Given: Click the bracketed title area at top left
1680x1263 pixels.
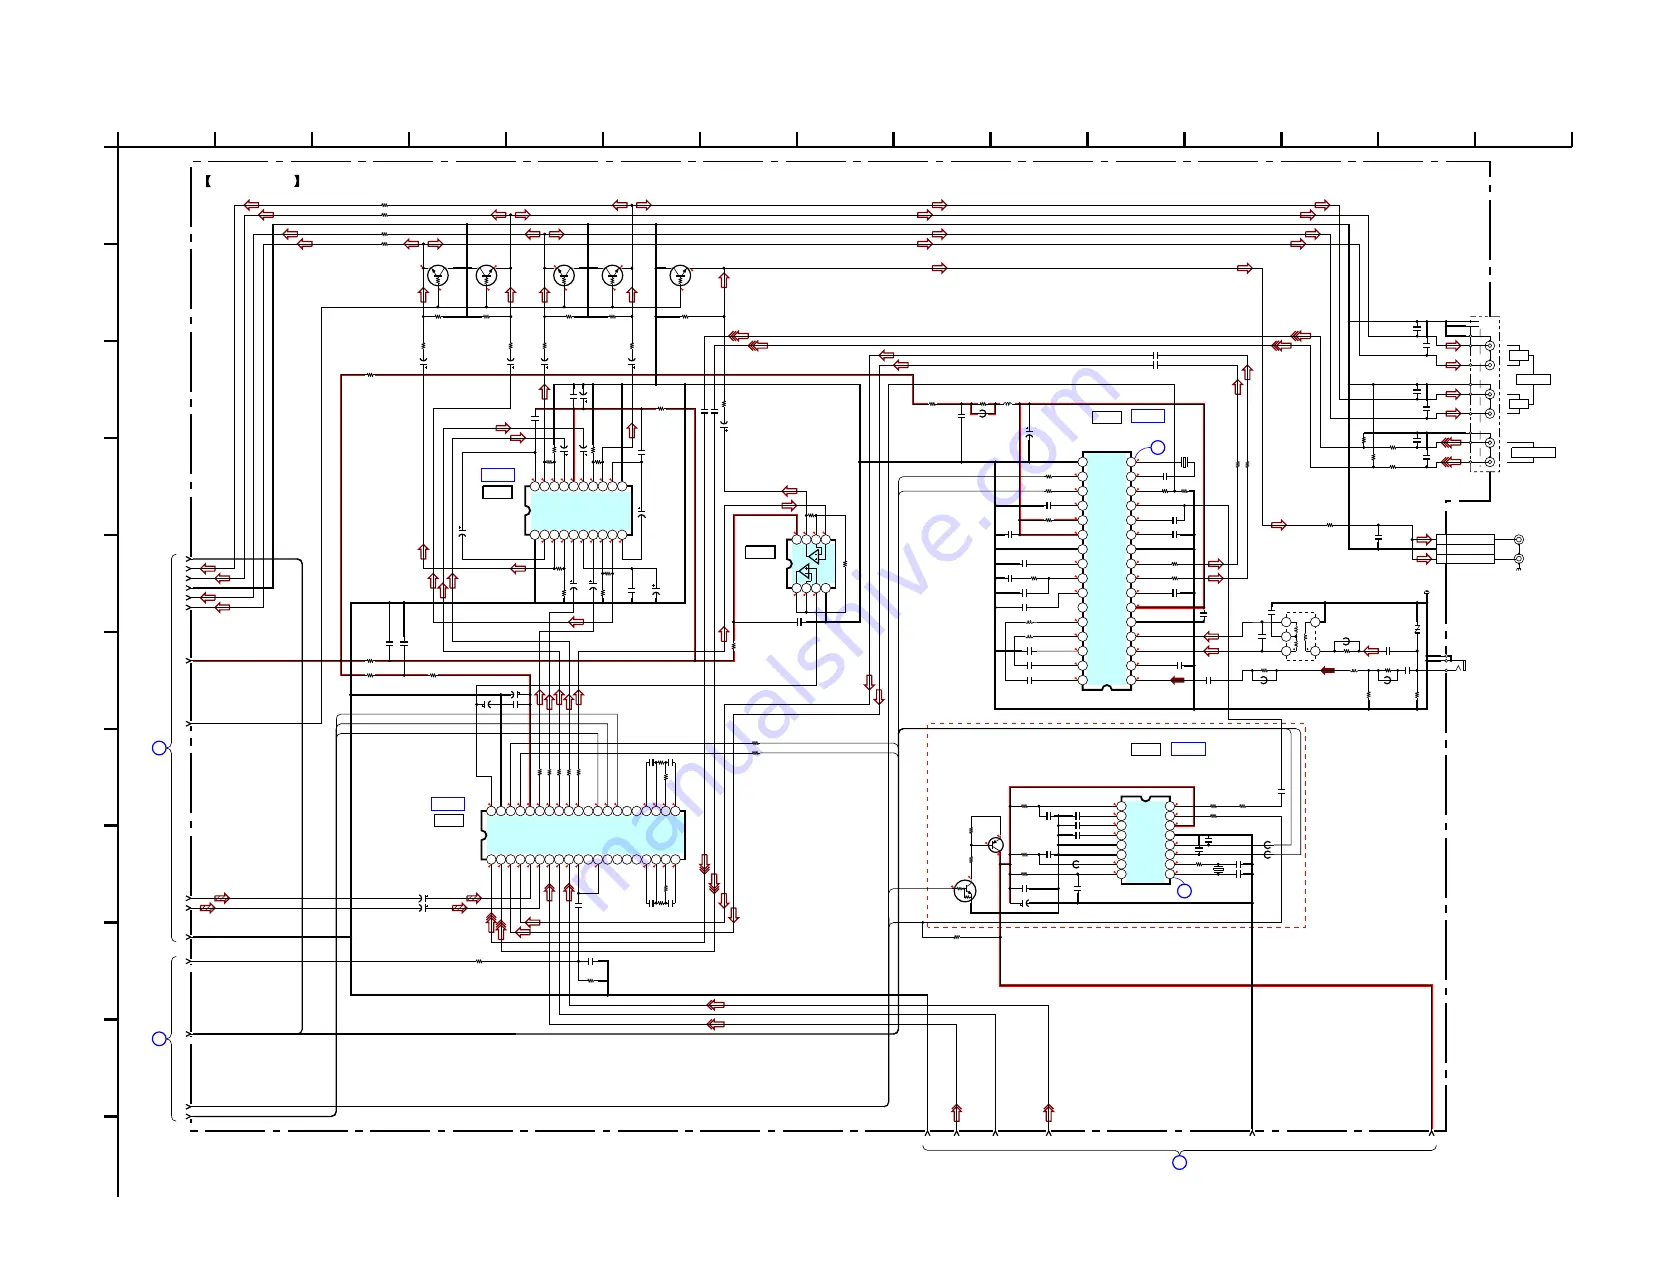Looking at the screenshot, I should (x=252, y=181).
